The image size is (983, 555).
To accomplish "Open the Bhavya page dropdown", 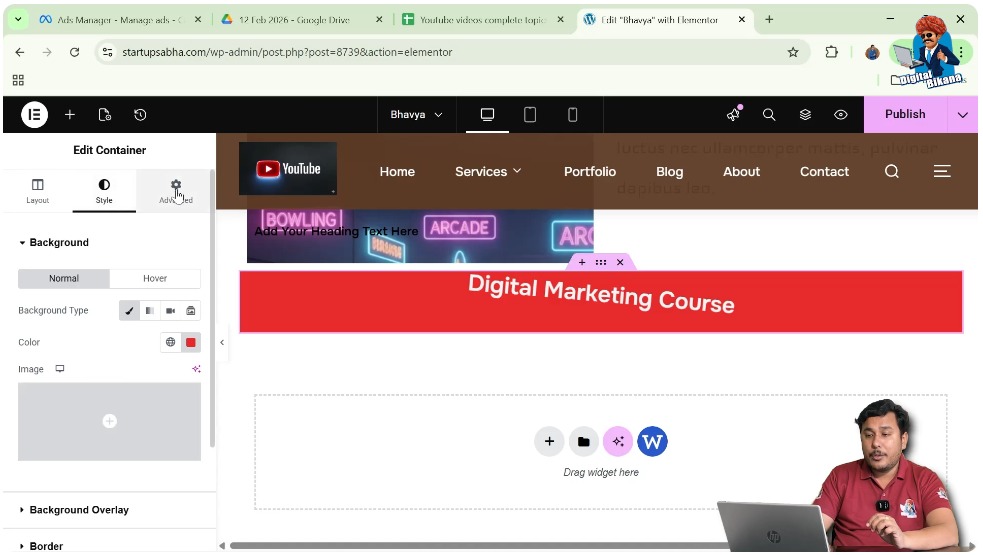I will click(416, 115).
